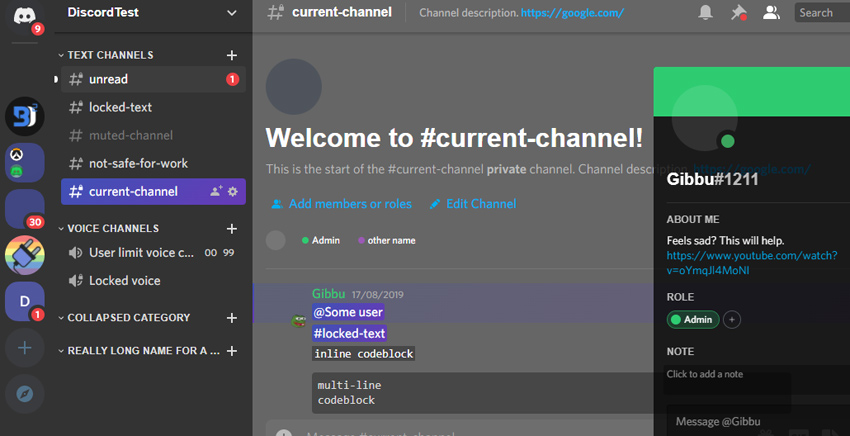The width and height of the screenshot is (850, 436).
Task: Open the locked-text channel
Action: click(x=153, y=107)
